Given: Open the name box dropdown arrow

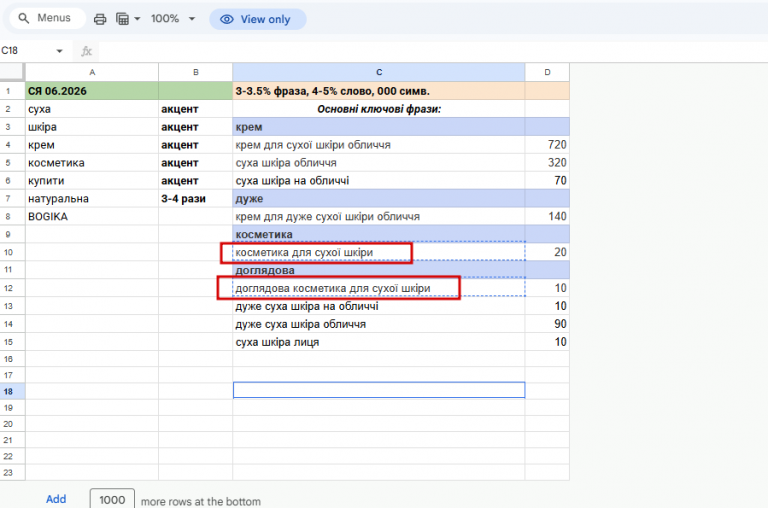Looking at the screenshot, I should coord(59,51).
